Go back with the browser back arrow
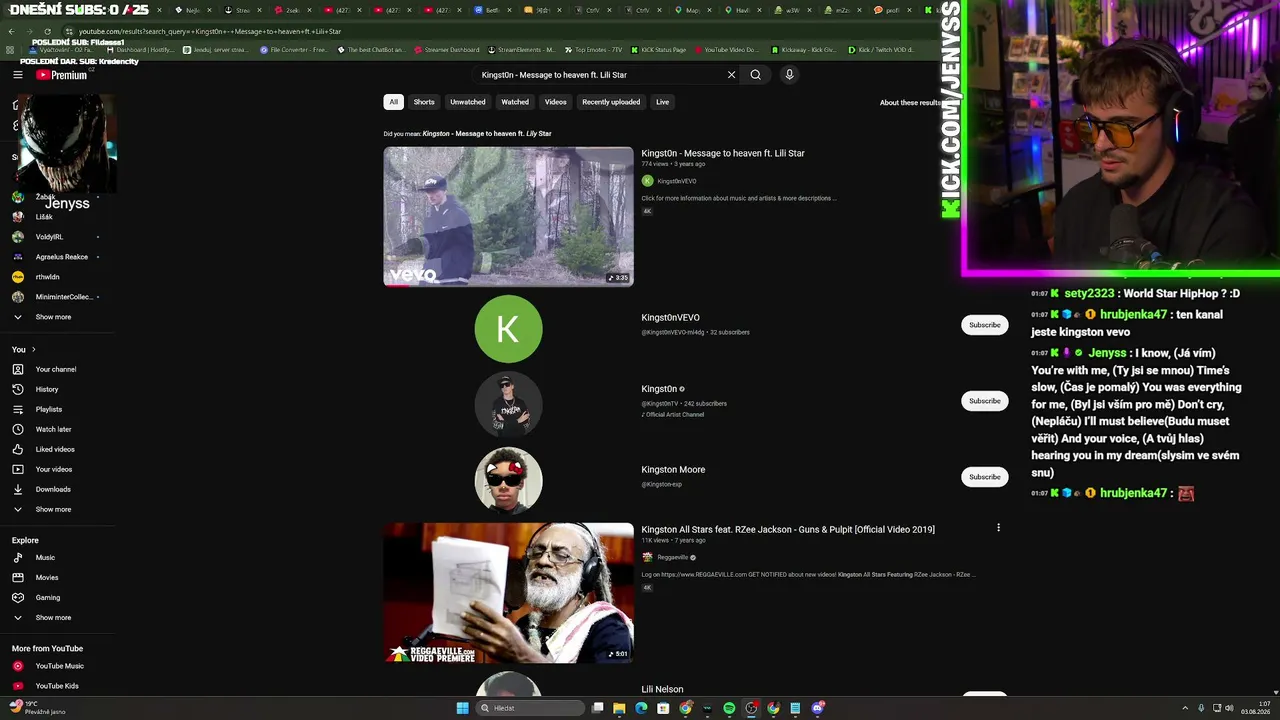1280x720 pixels. tap(11, 31)
